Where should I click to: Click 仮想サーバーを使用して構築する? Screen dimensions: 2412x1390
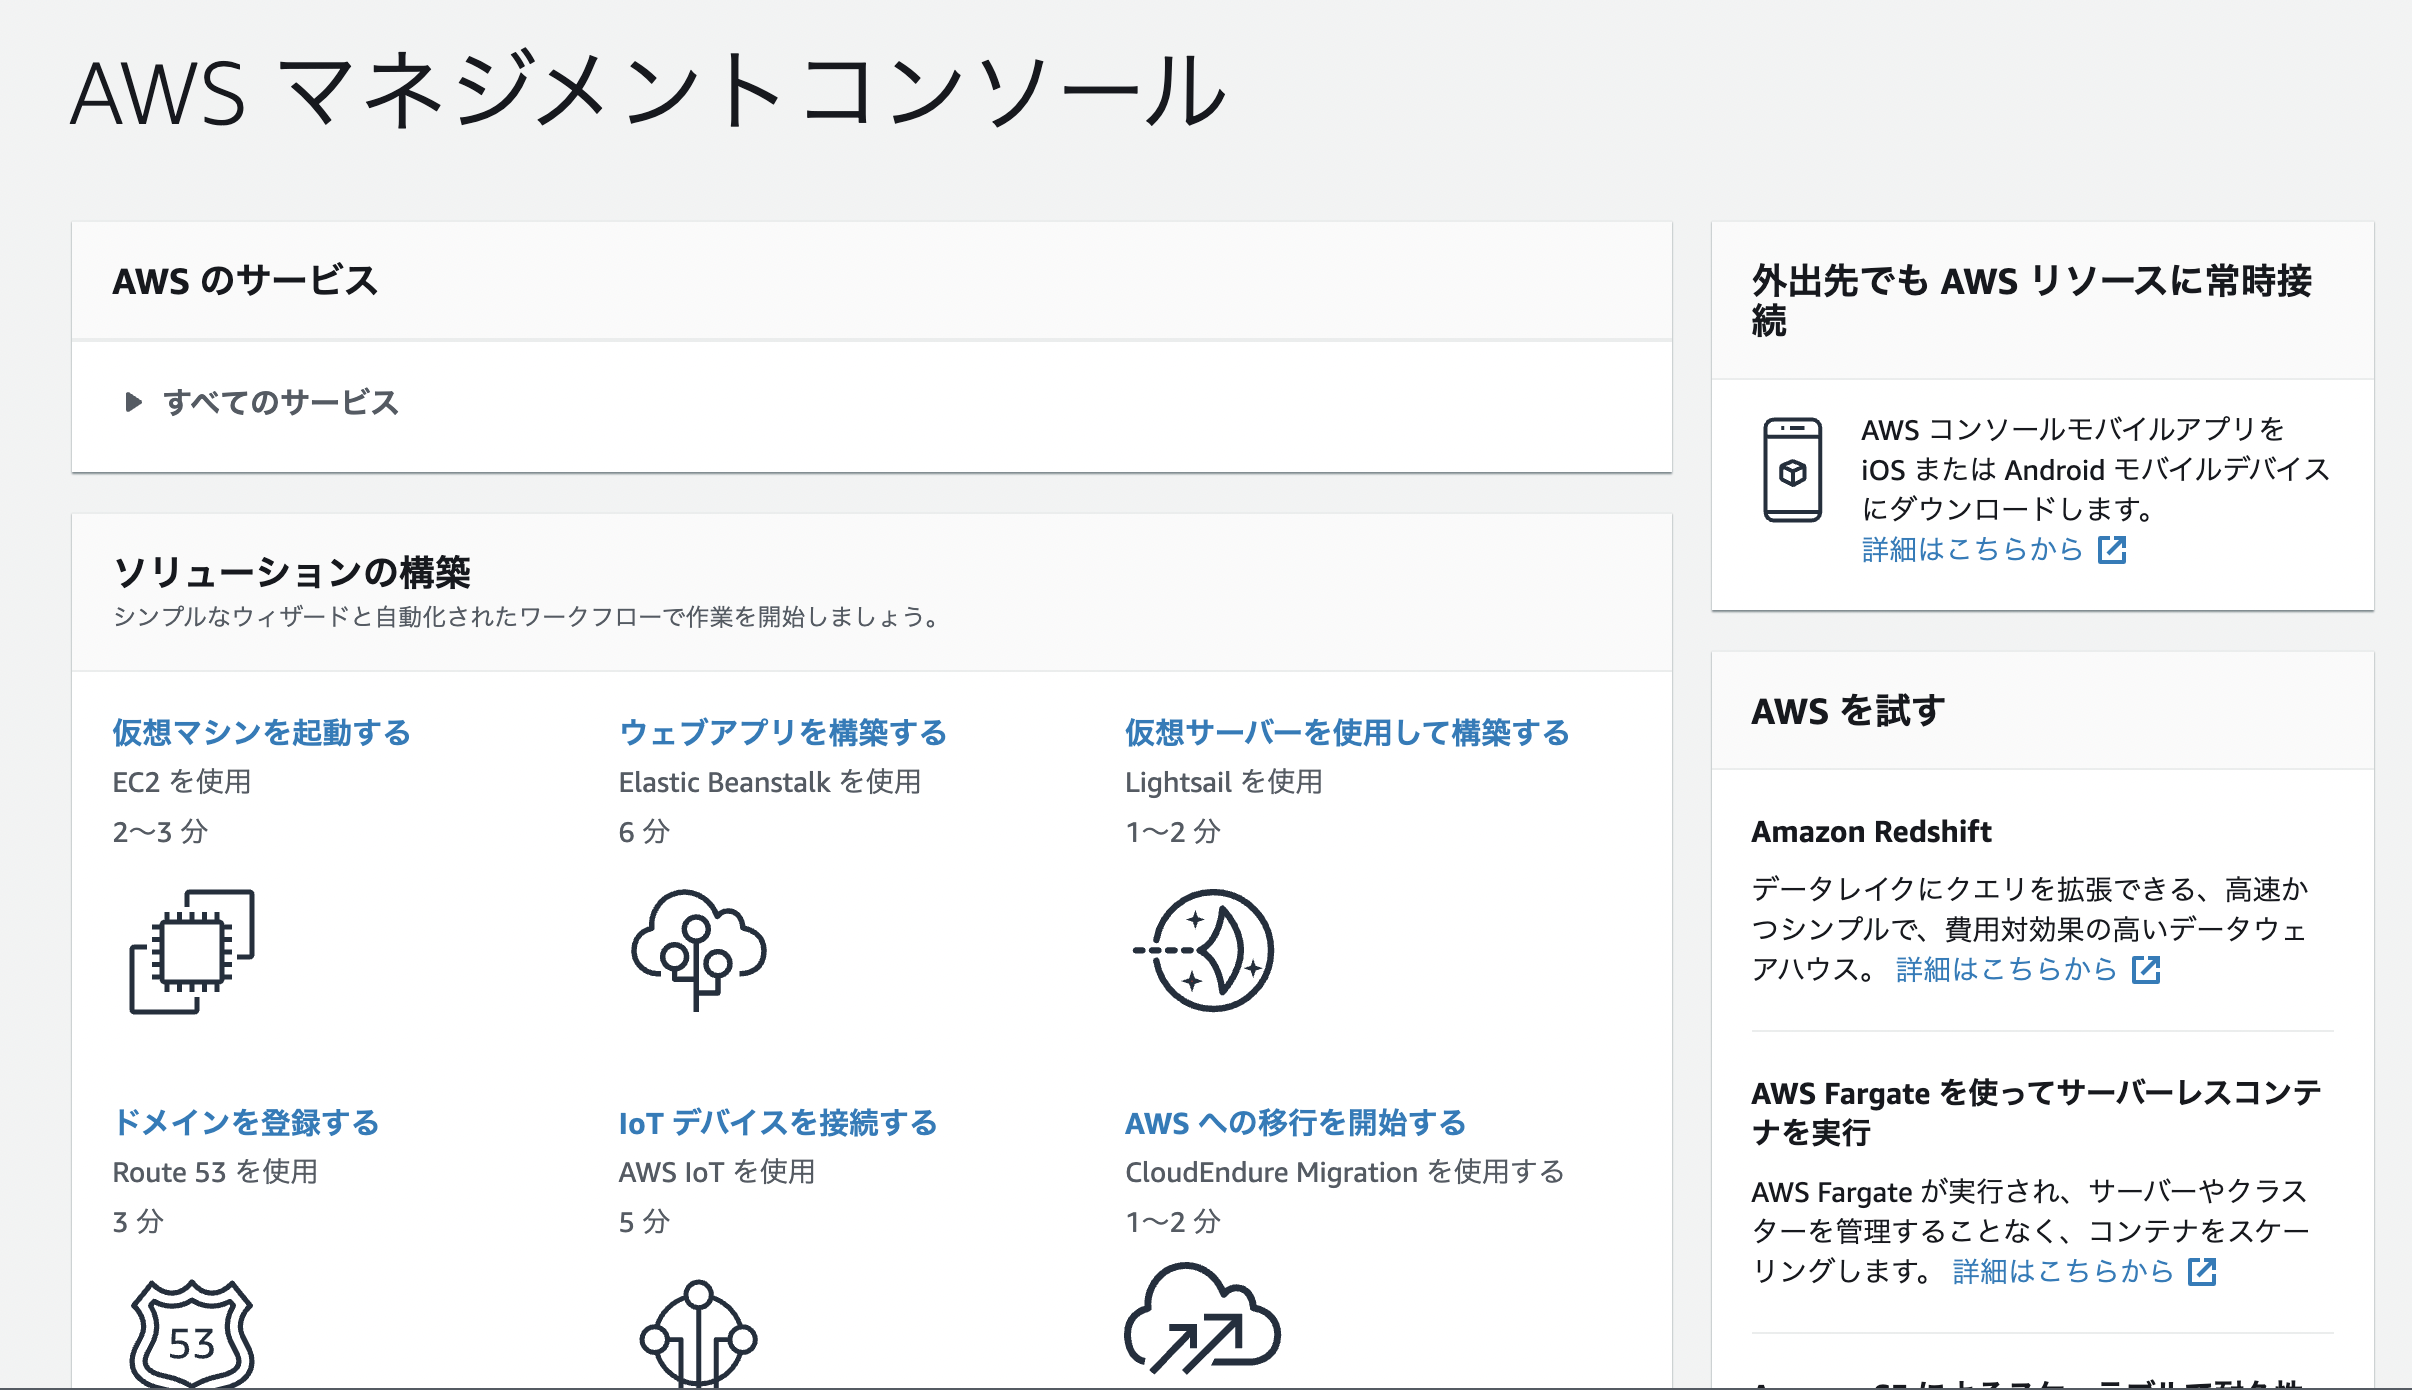[1347, 732]
